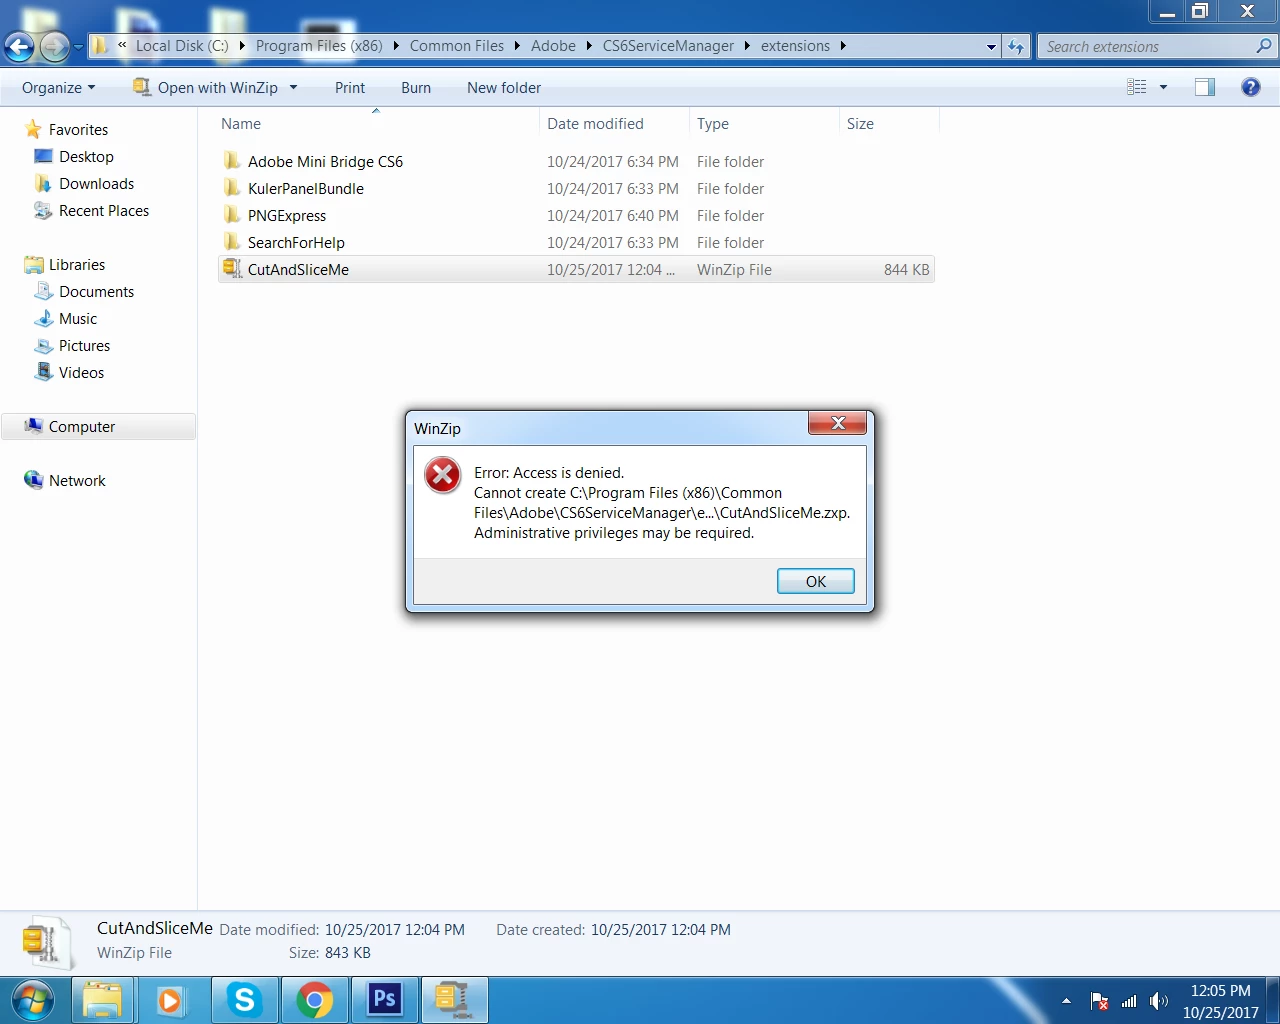Image resolution: width=1280 pixels, height=1024 pixels.
Task: Click Print in the toolbar
Action: click(350, 88)
